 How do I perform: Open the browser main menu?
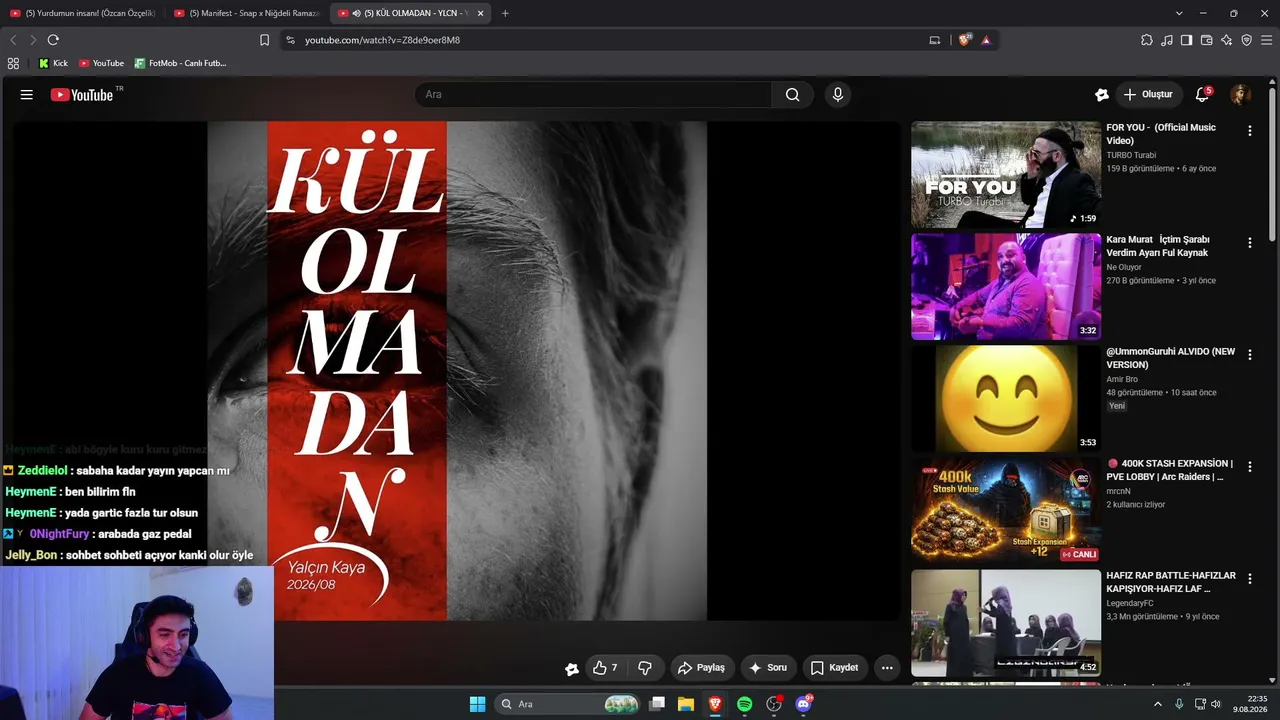pyautogui.click(x=1266, y=40)
